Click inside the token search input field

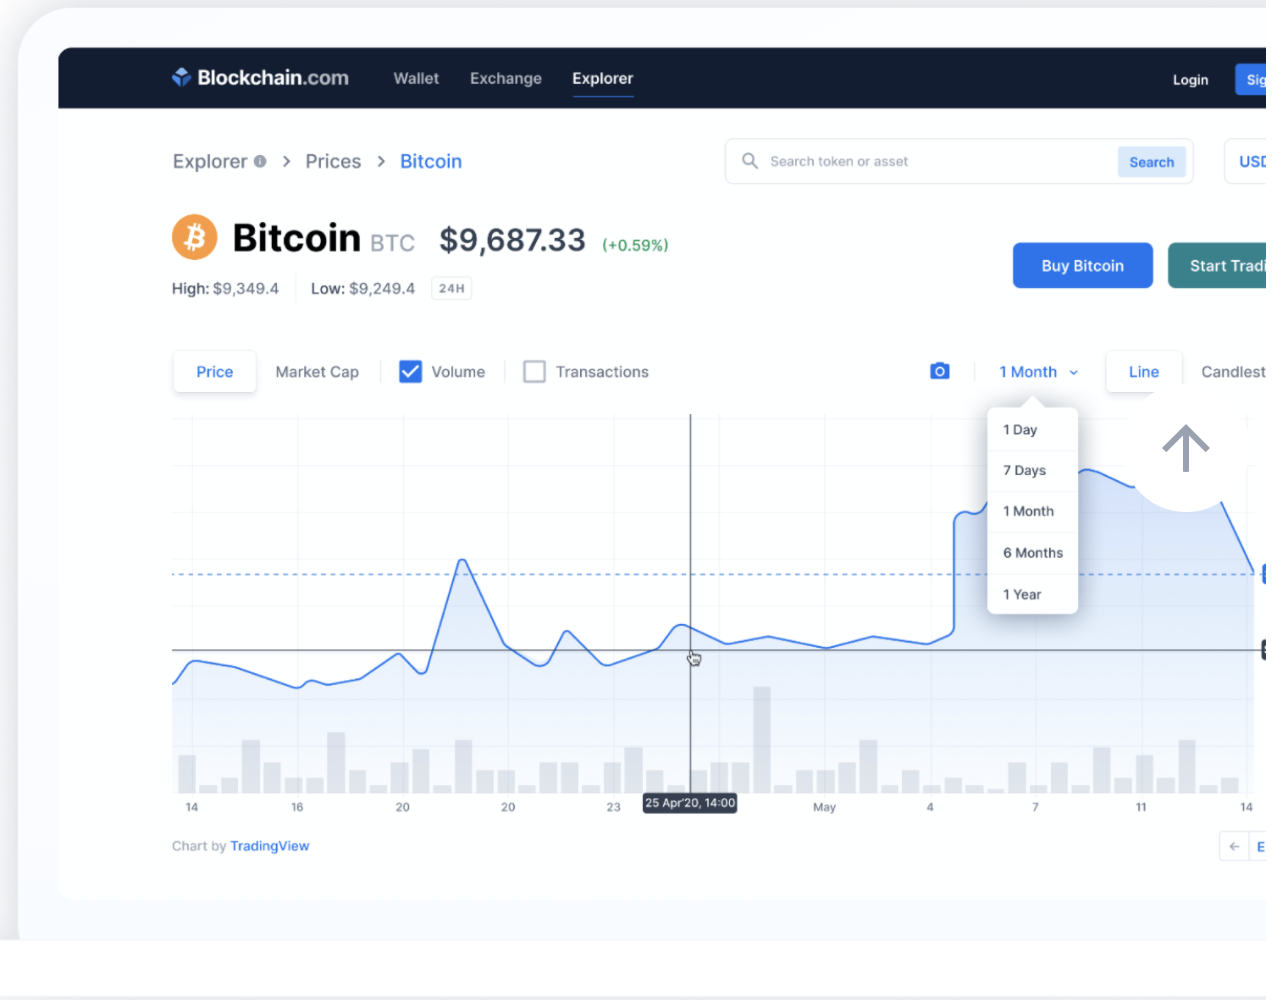coord(880,161)
